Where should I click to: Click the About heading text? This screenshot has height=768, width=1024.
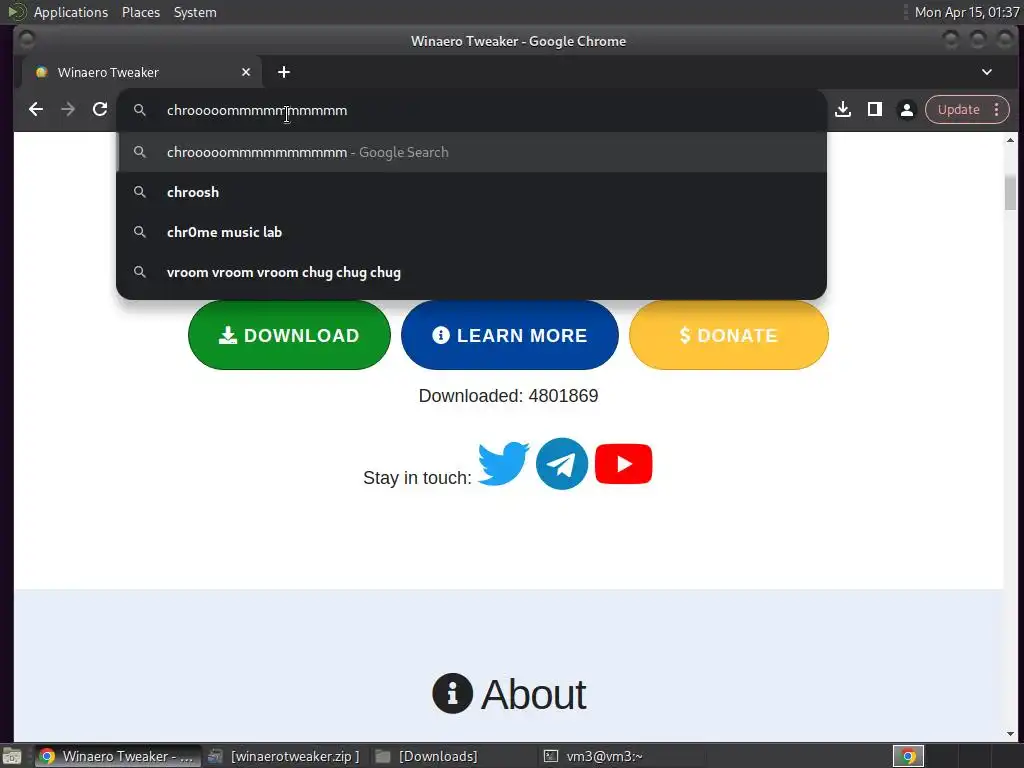pos(534,694)
